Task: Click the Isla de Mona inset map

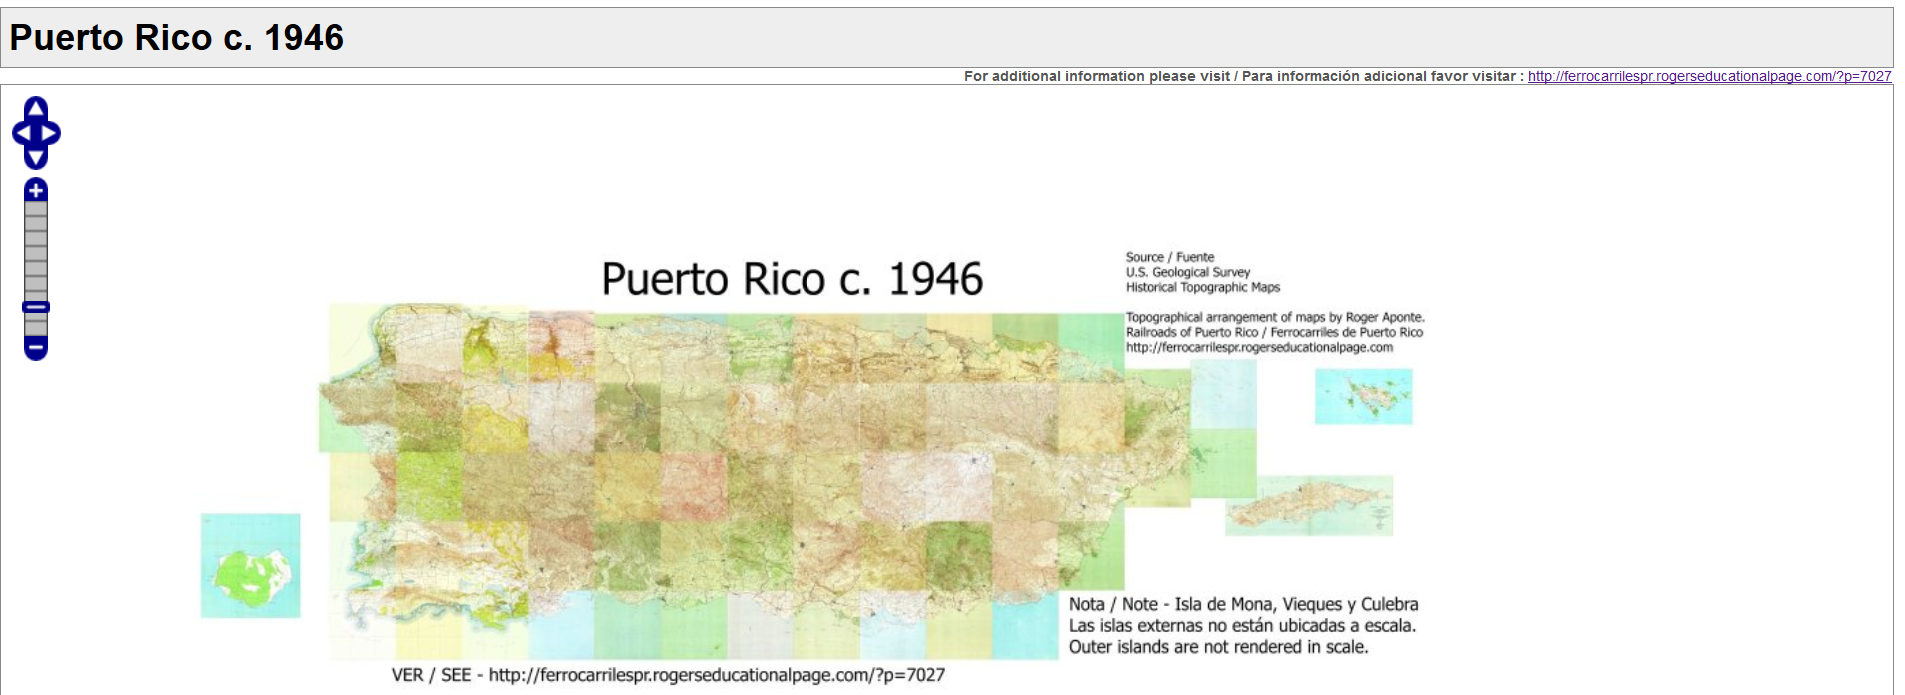Action: pyautogui.click(x=250, y=566)
